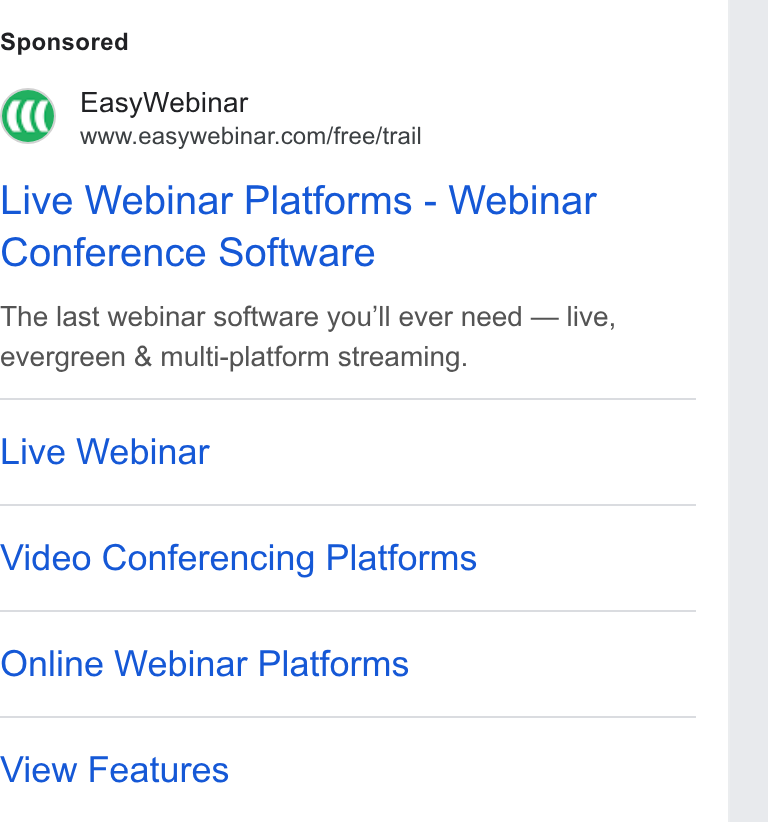Image resolution: width=768 pixels, height=822 pixels.
Task: Click the Sponsored label
Action: click(x=64, y=42)
